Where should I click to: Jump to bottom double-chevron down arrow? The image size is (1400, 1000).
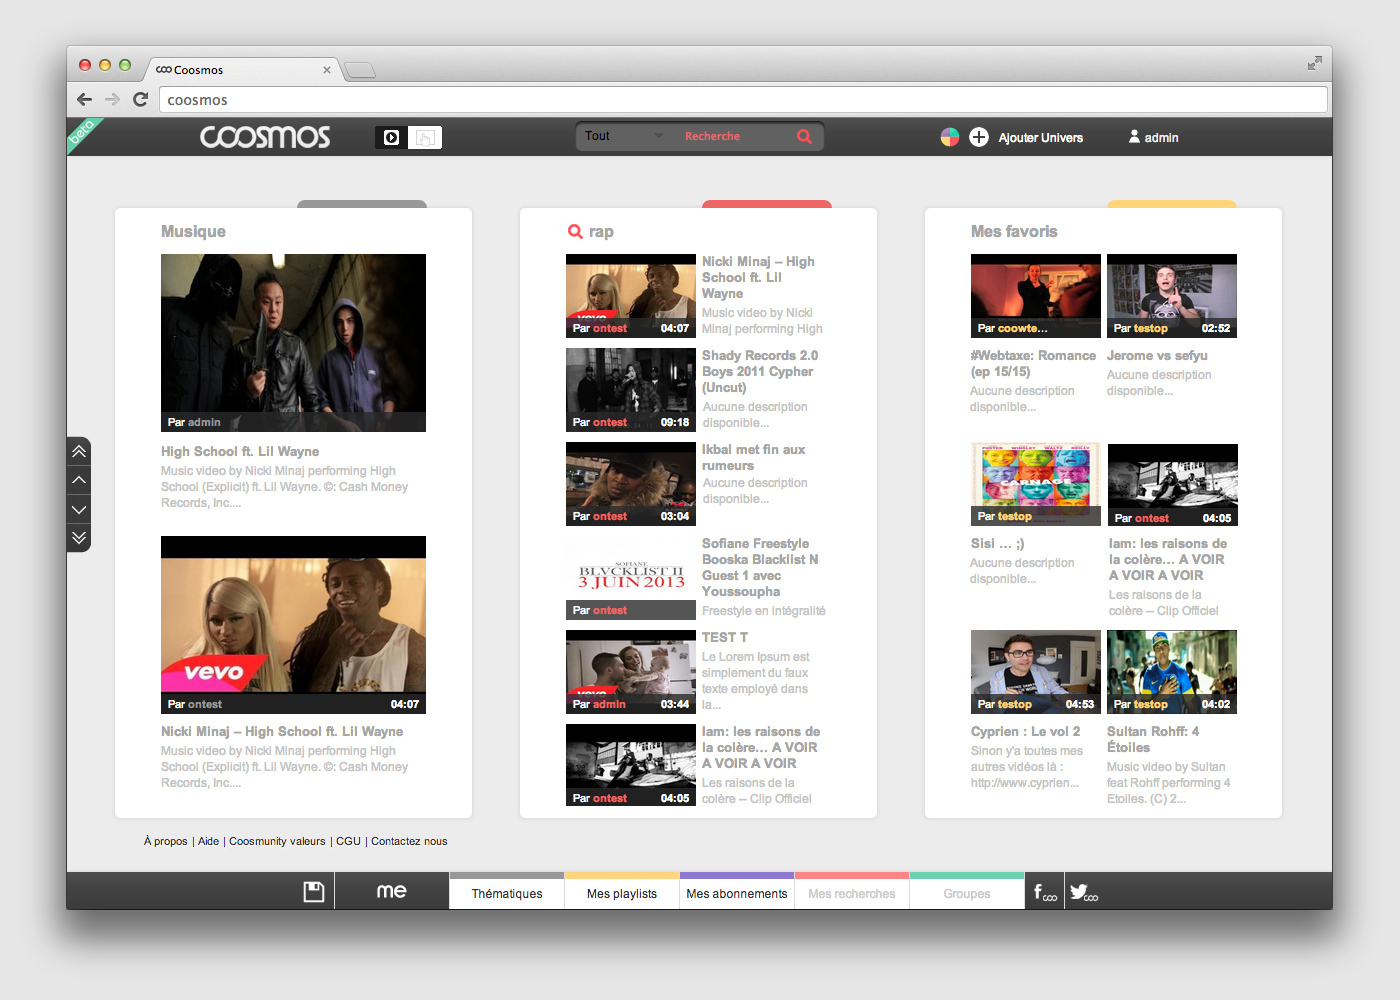[79, 537]
